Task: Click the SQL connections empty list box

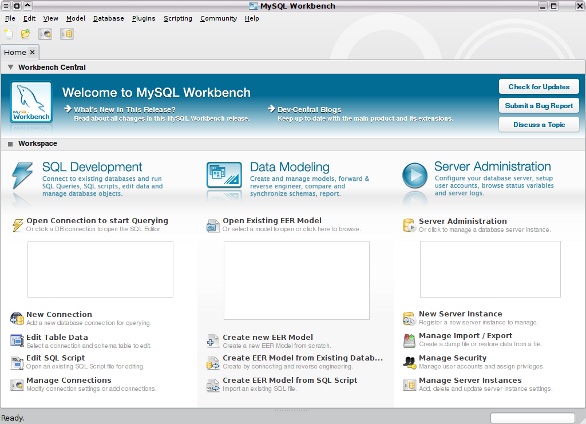Action: click(x=100, y=269)
